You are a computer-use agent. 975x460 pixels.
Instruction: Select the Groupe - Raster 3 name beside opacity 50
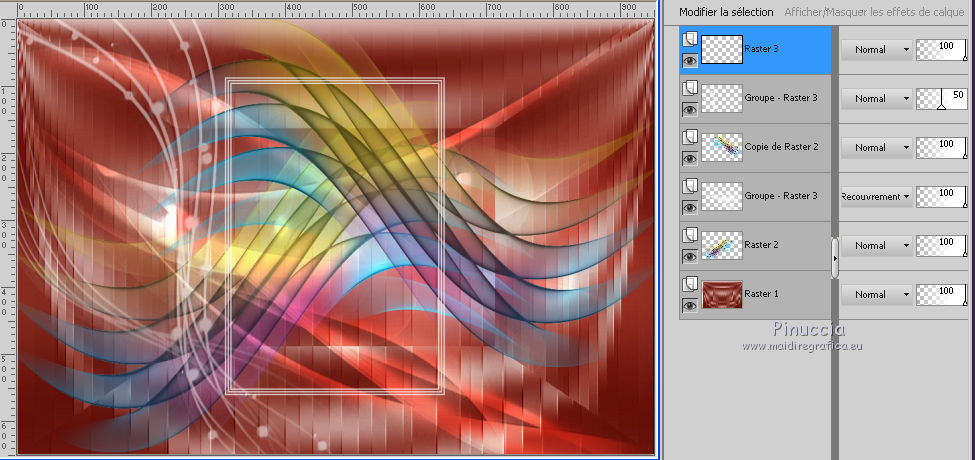781,98
